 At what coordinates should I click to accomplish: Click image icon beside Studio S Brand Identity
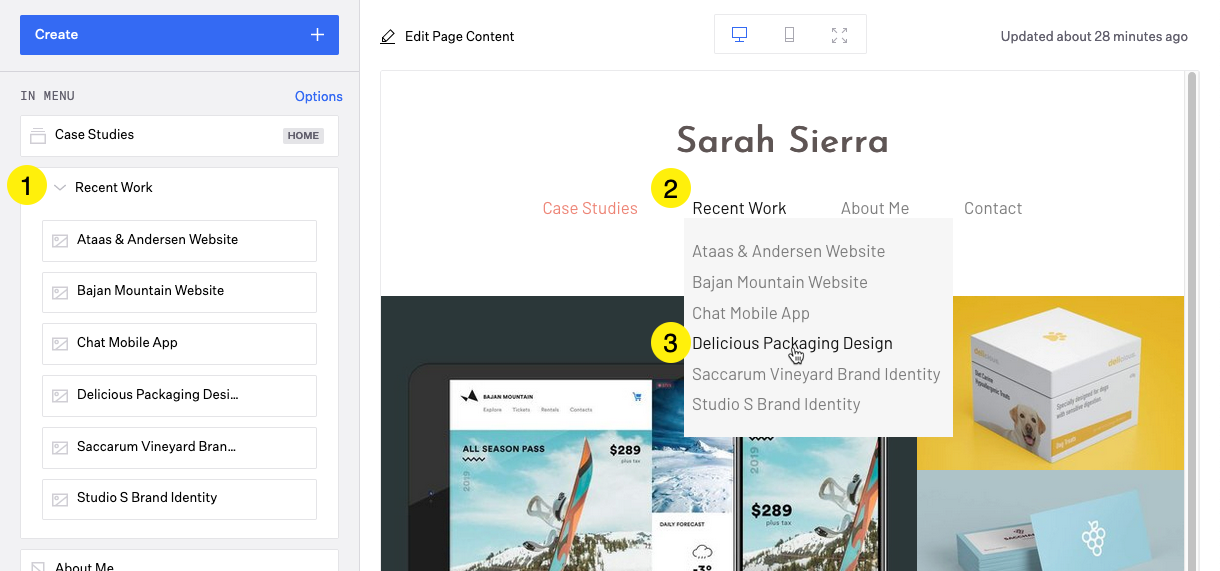[60, 499]
